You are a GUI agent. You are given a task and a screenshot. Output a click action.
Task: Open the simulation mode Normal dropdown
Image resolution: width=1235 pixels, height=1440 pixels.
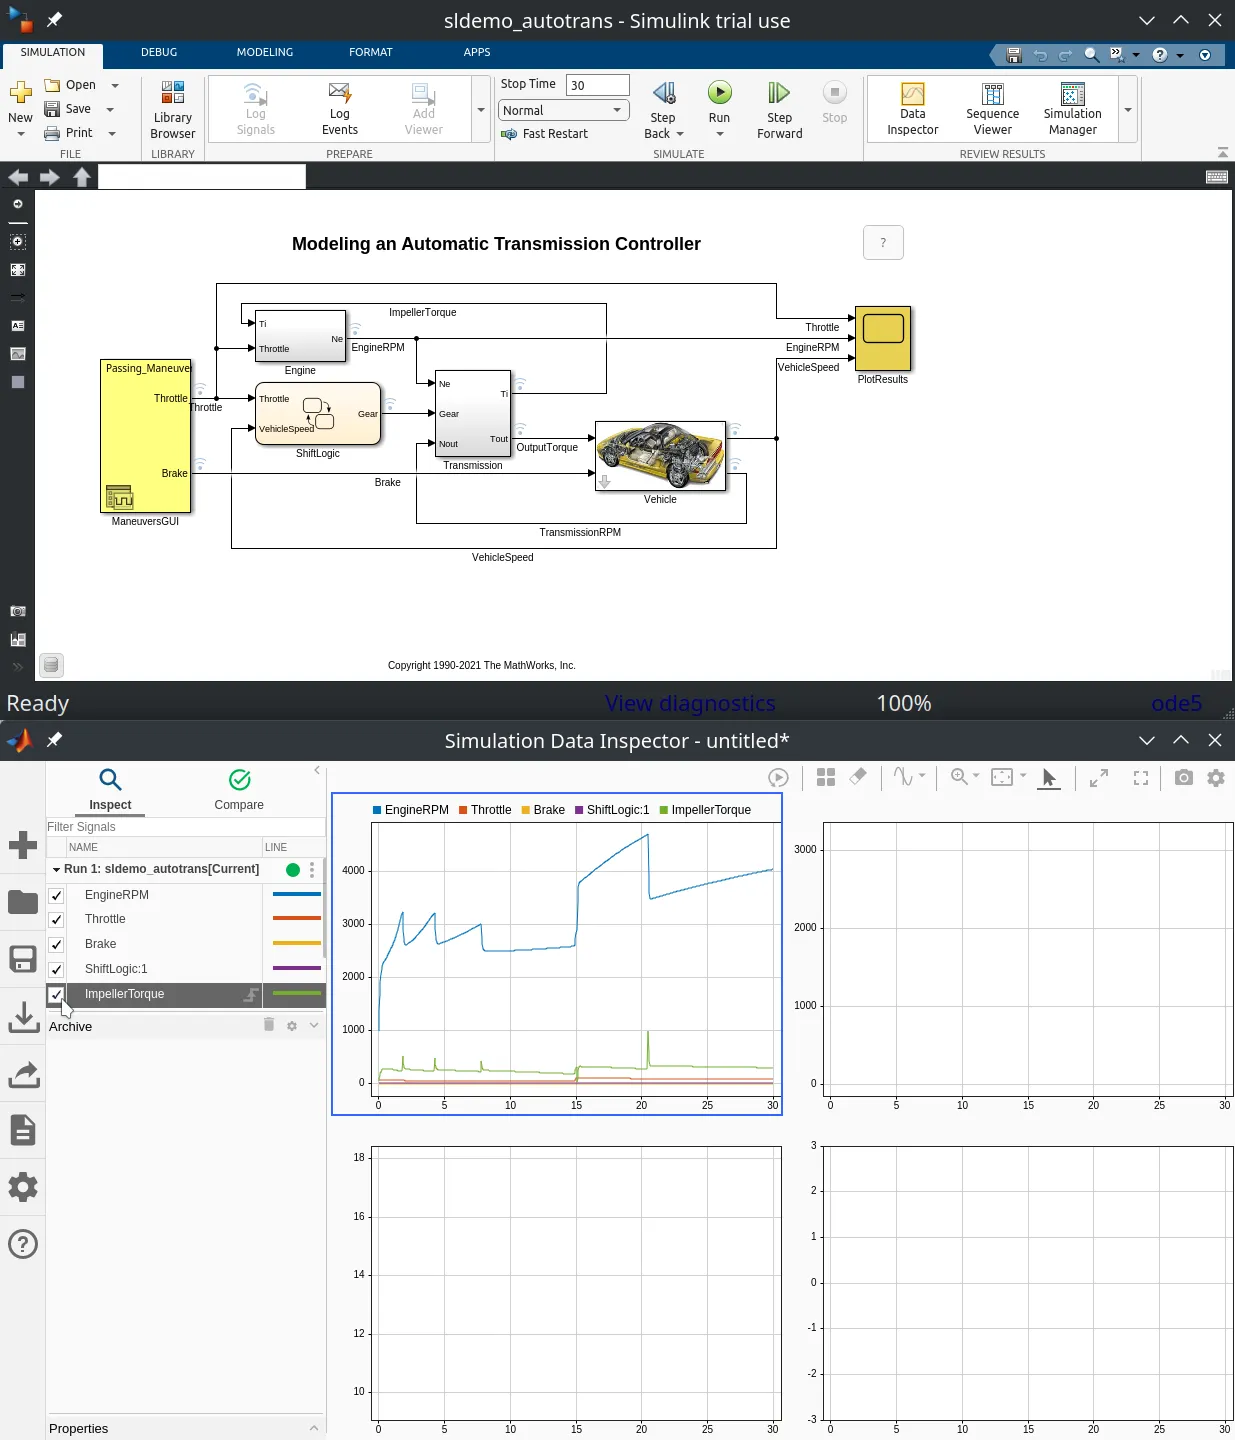(x=564, y=110)
